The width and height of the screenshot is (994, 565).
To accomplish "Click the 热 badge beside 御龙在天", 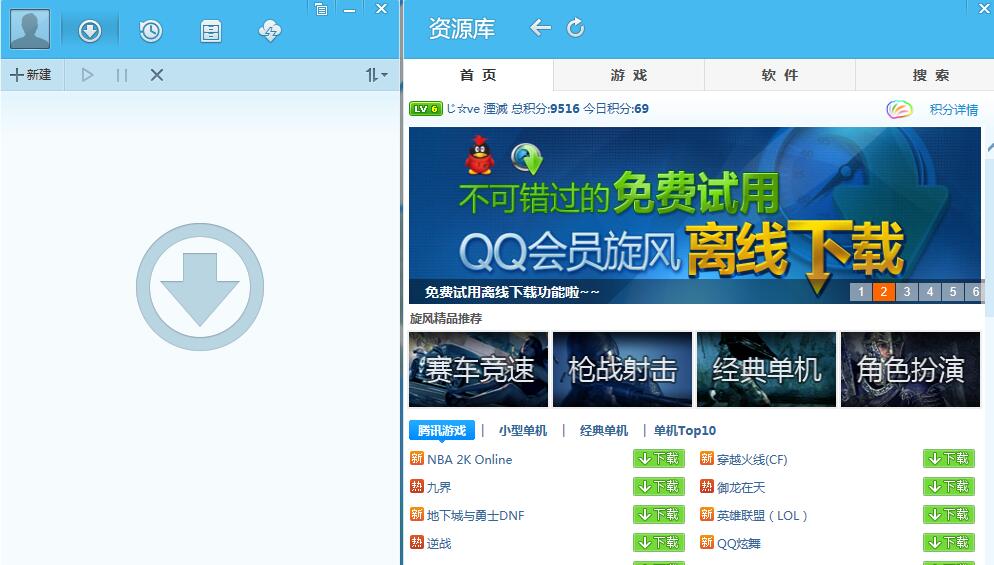I will pos(707,486).
